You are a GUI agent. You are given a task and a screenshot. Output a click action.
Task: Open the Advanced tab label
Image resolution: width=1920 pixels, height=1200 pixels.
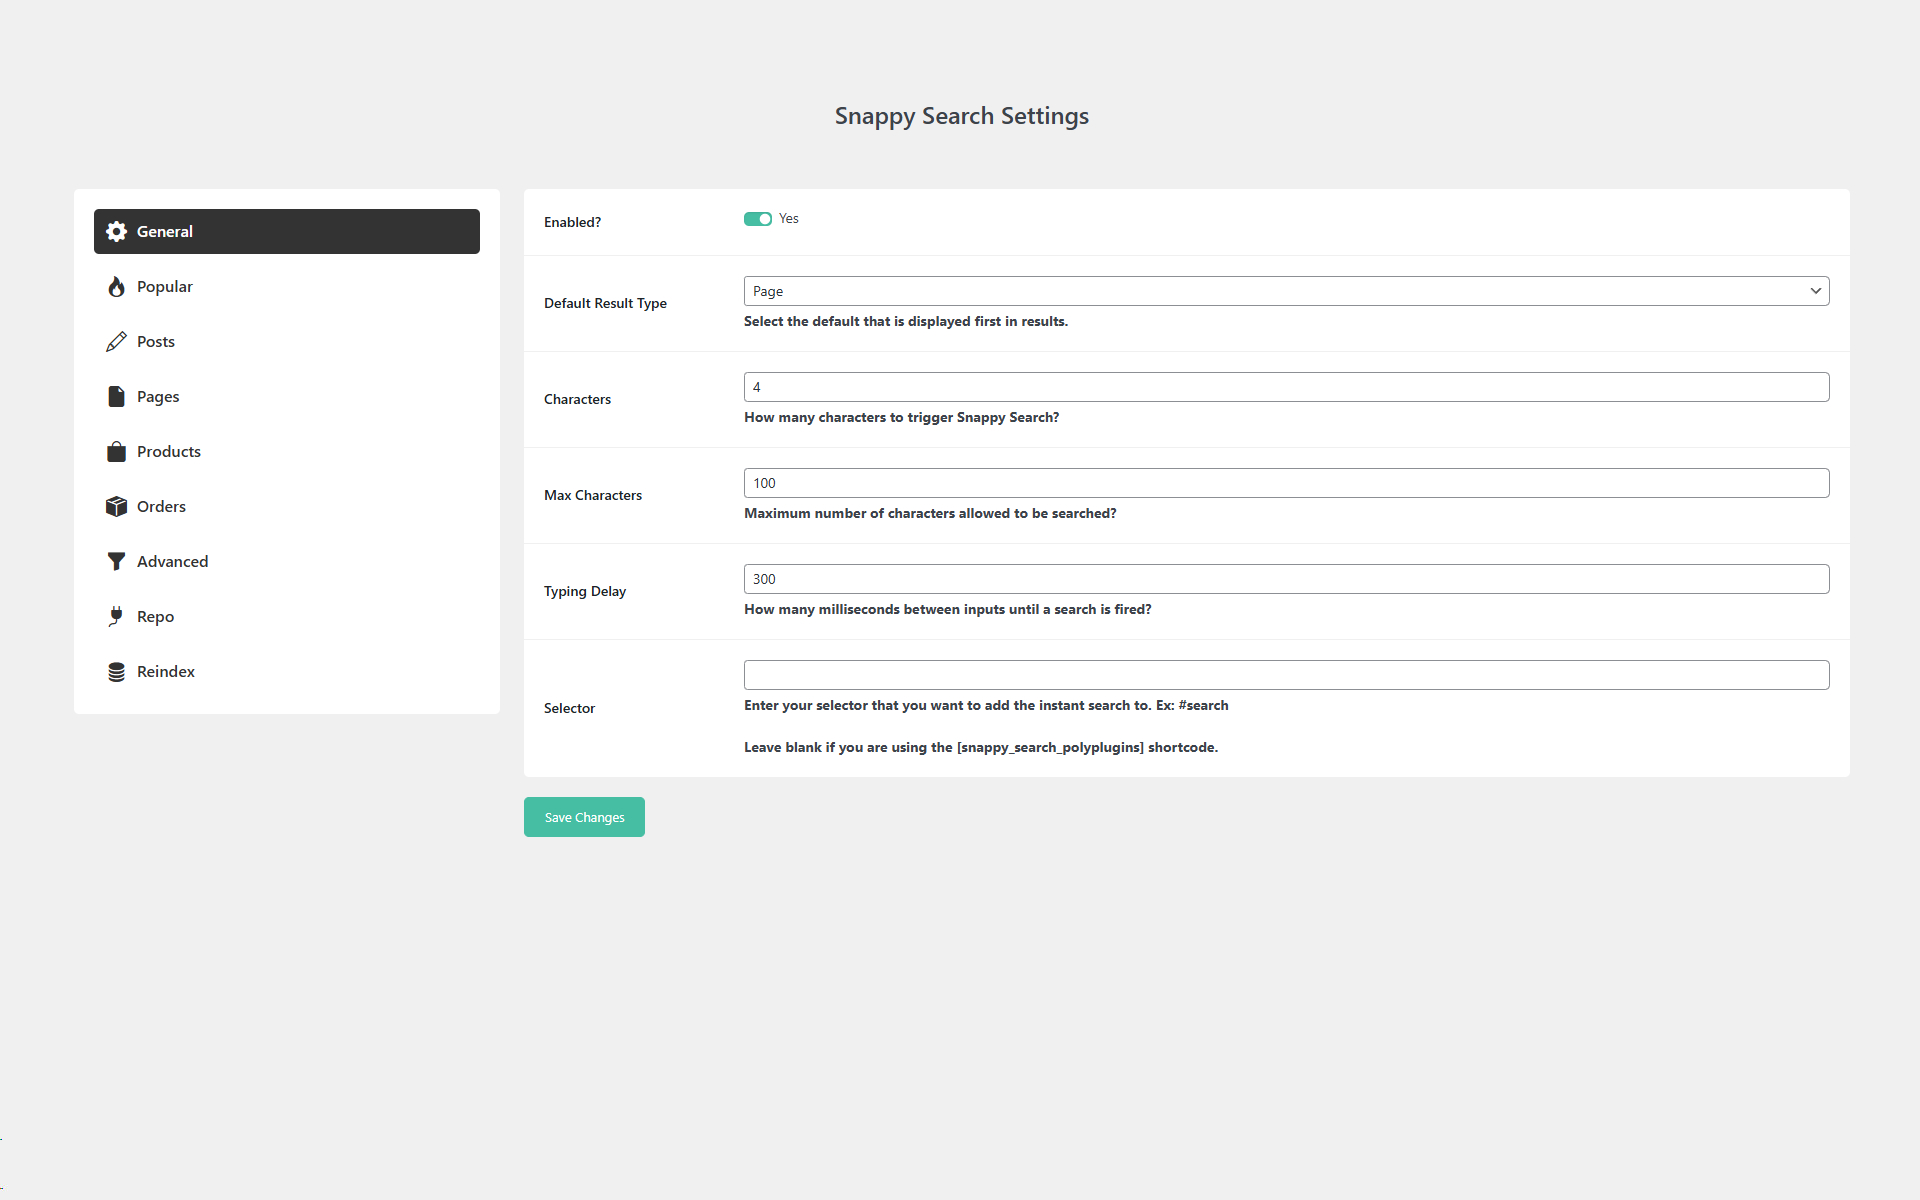click(172, 561)
